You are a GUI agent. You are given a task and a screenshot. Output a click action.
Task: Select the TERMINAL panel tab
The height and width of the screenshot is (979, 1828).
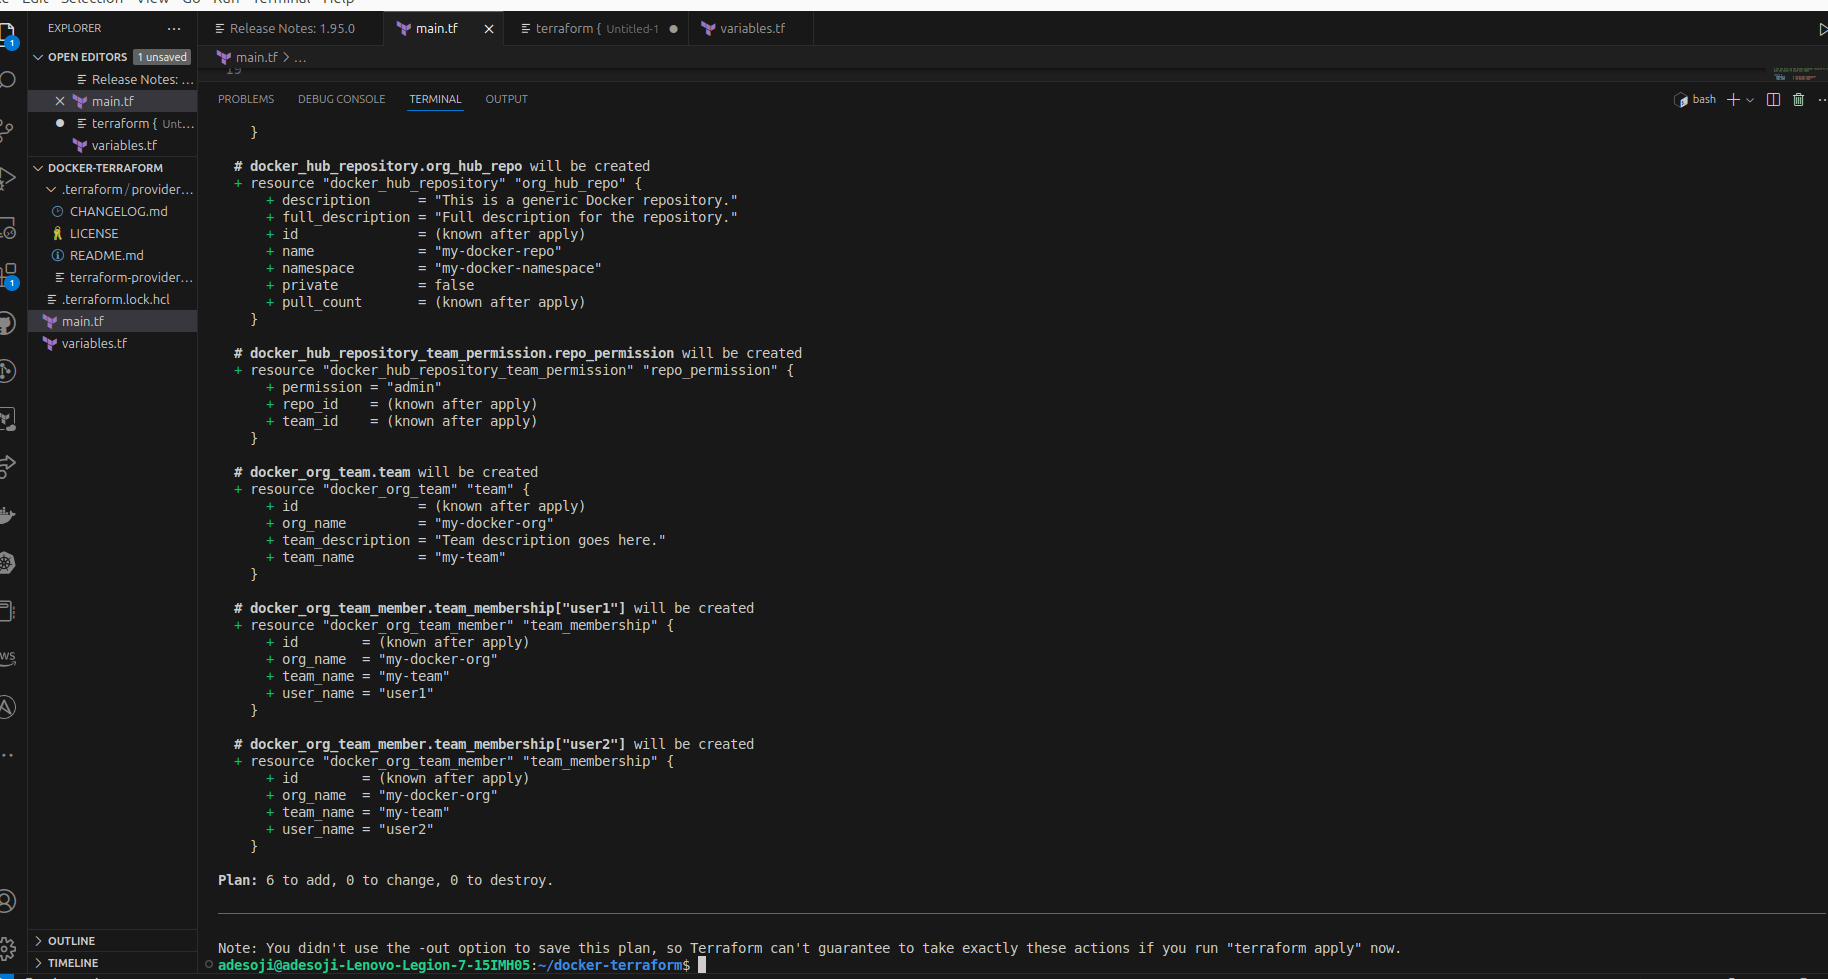[435, 99]
